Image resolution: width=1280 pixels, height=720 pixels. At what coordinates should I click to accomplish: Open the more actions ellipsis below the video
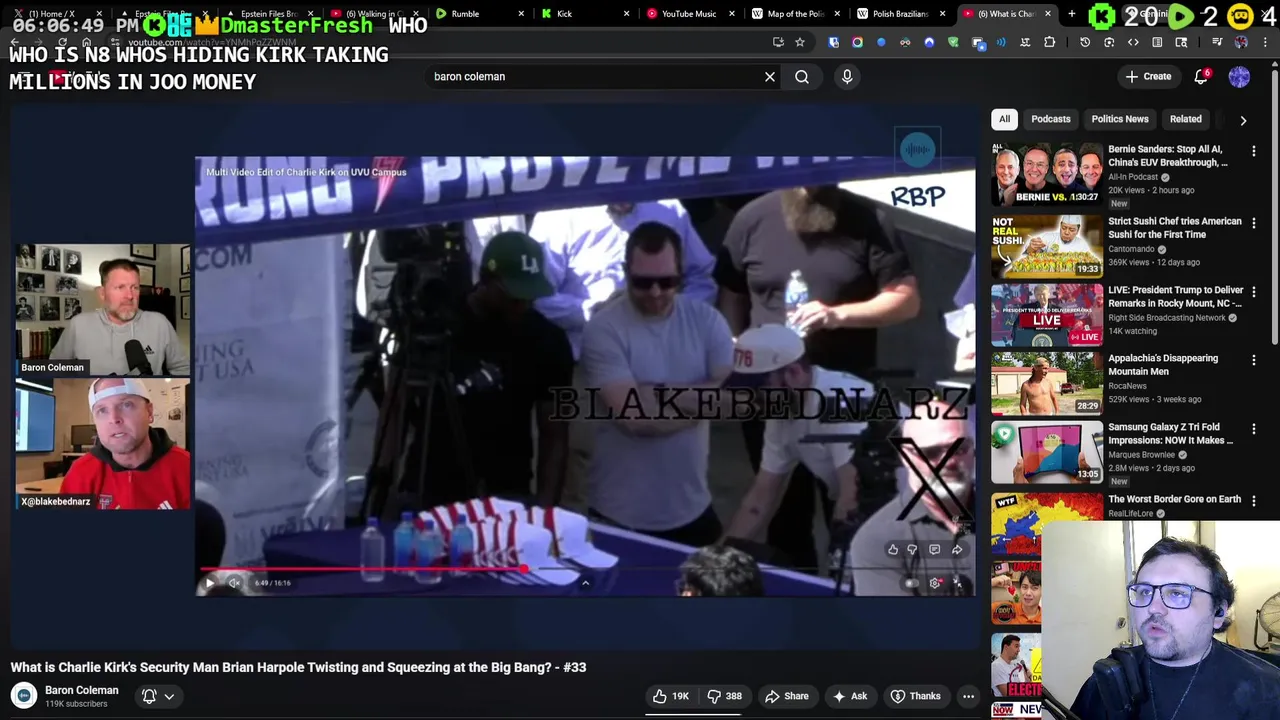click(x=968, y=696)
